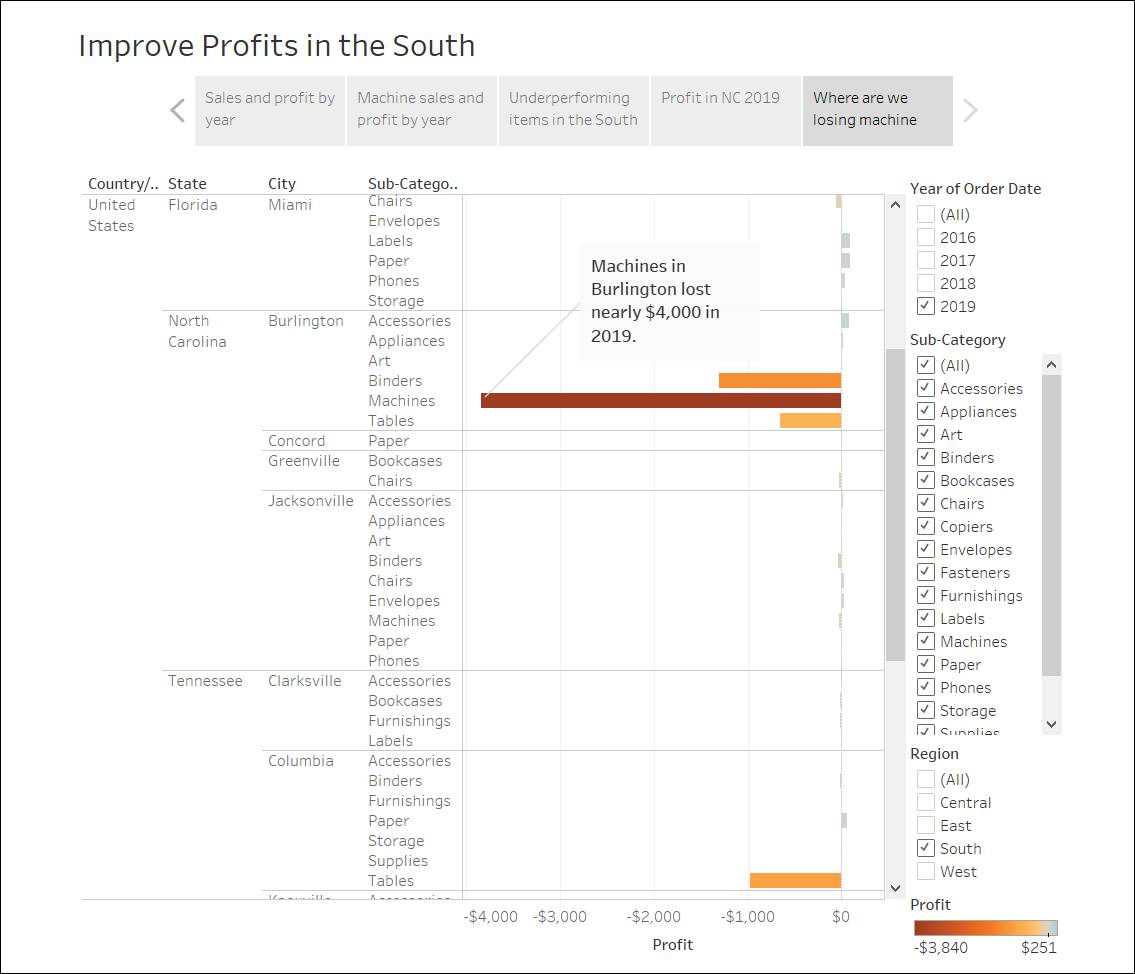Click the up arrow in the Sub-Category filter scrollbar

(x=1049, y=364)
